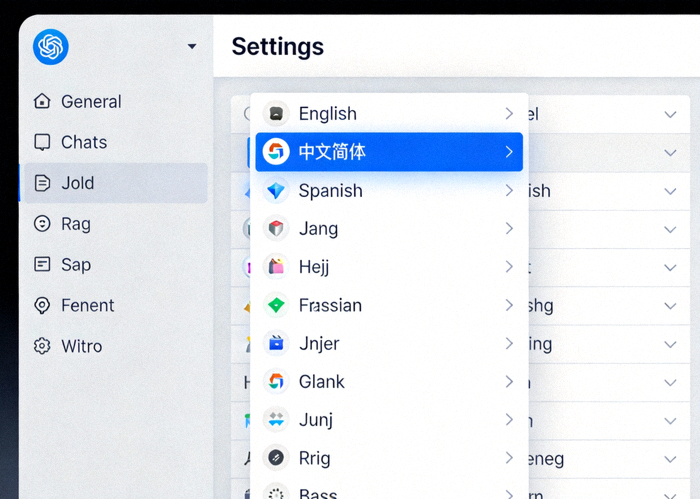Image resolution: width=700 pixels, height=499 pixels.
Task: Expand the Hejj submenu chevron
Action: 509,267
